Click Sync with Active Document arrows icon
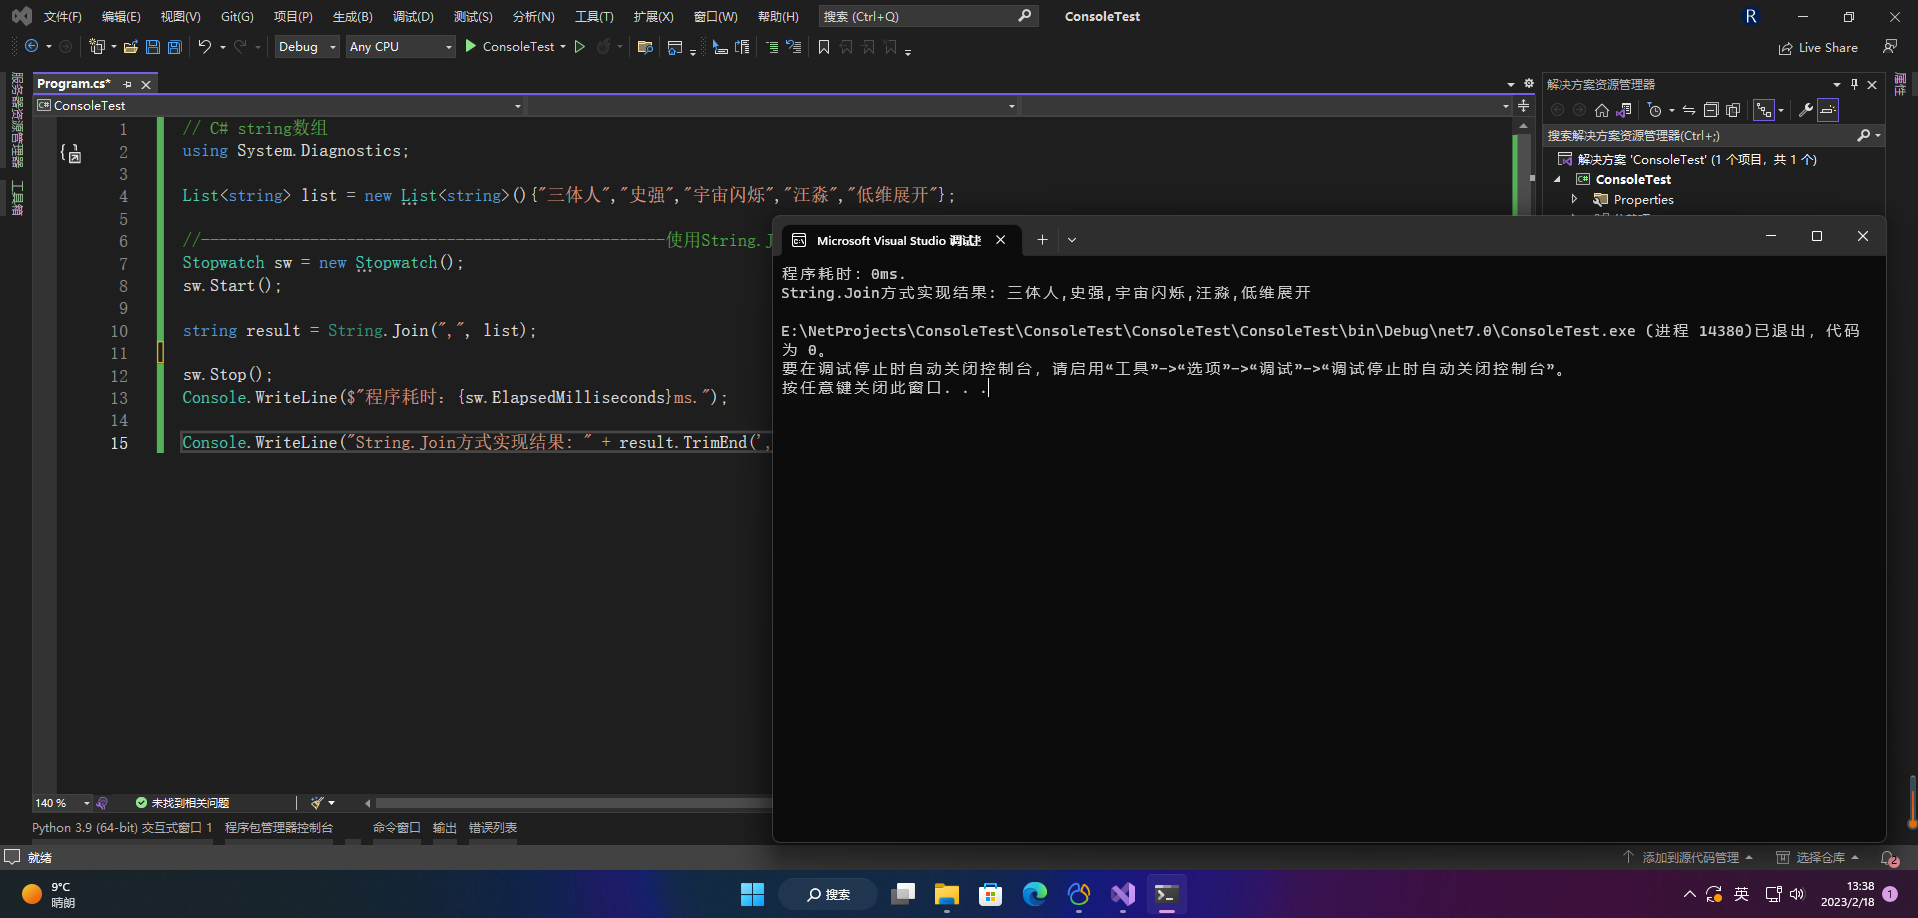Screen dimensions: 1918x918 [1689, 110]
